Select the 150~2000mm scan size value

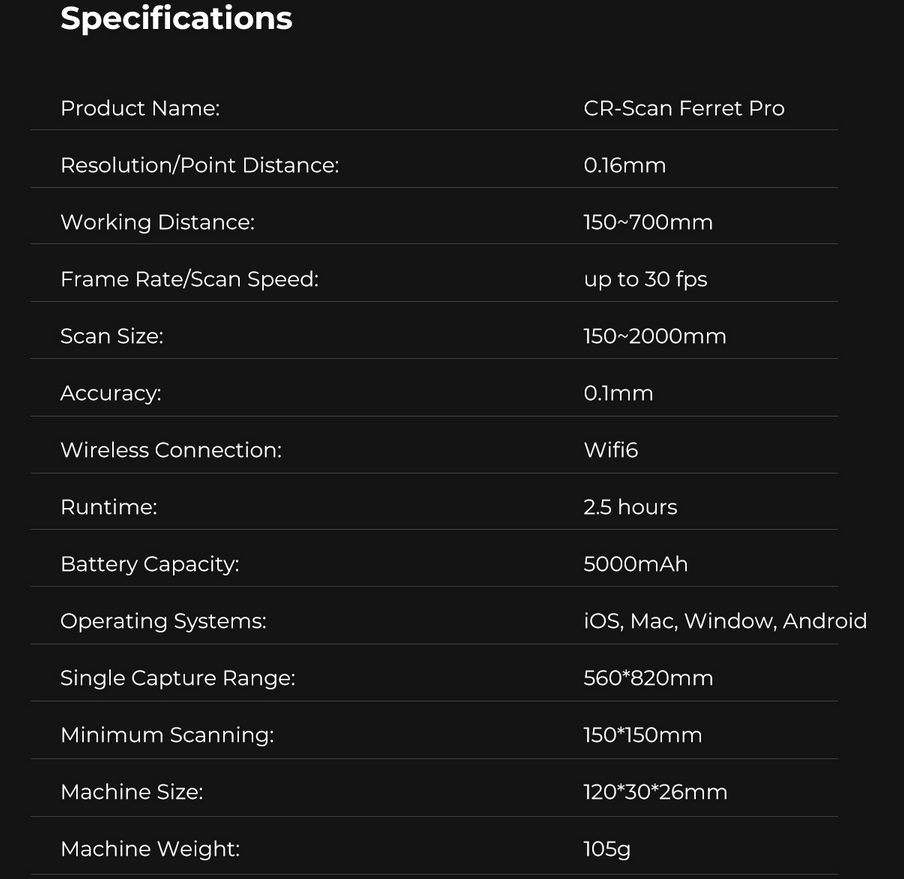(655, 336)
